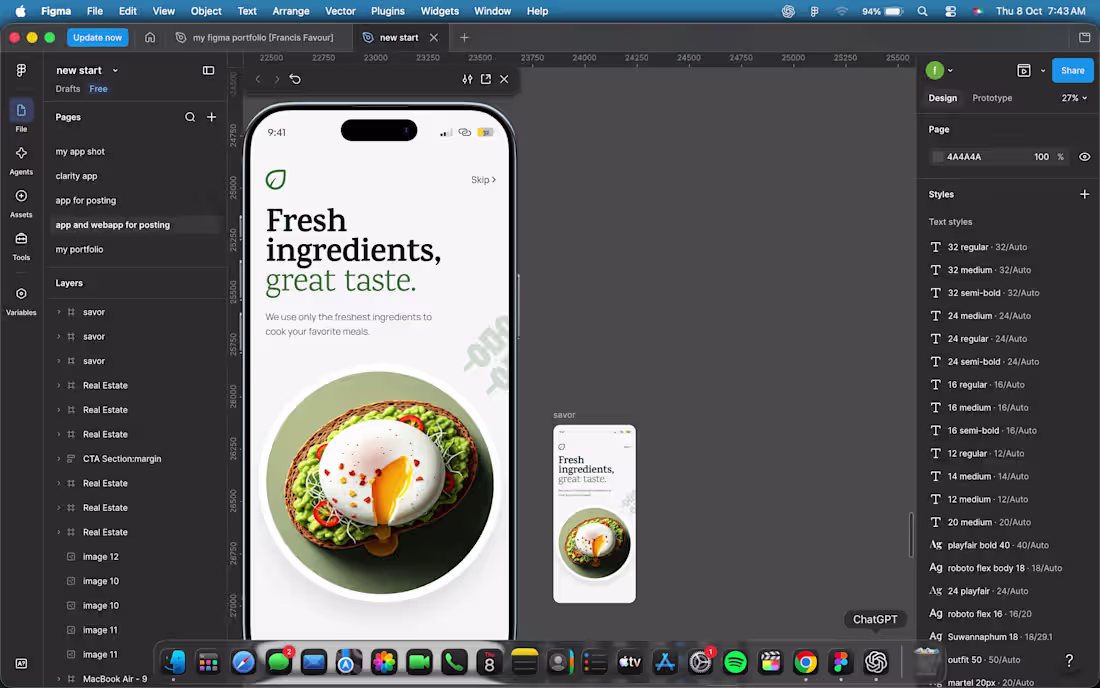Open the new start file name dropdown
This screenshot has height=688, width=1100.
pos(116,70)
